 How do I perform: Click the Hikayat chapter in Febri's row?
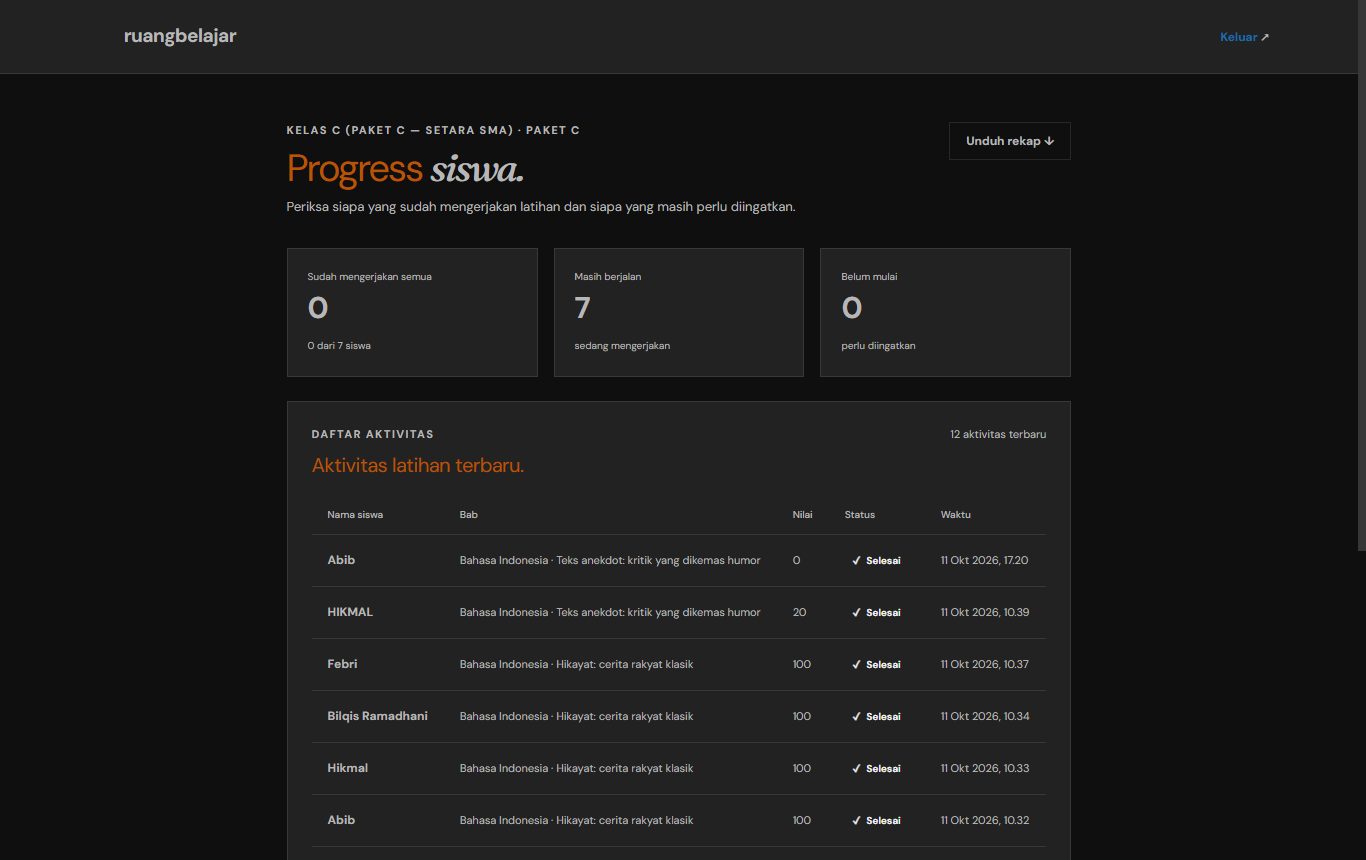coord(577,664)
